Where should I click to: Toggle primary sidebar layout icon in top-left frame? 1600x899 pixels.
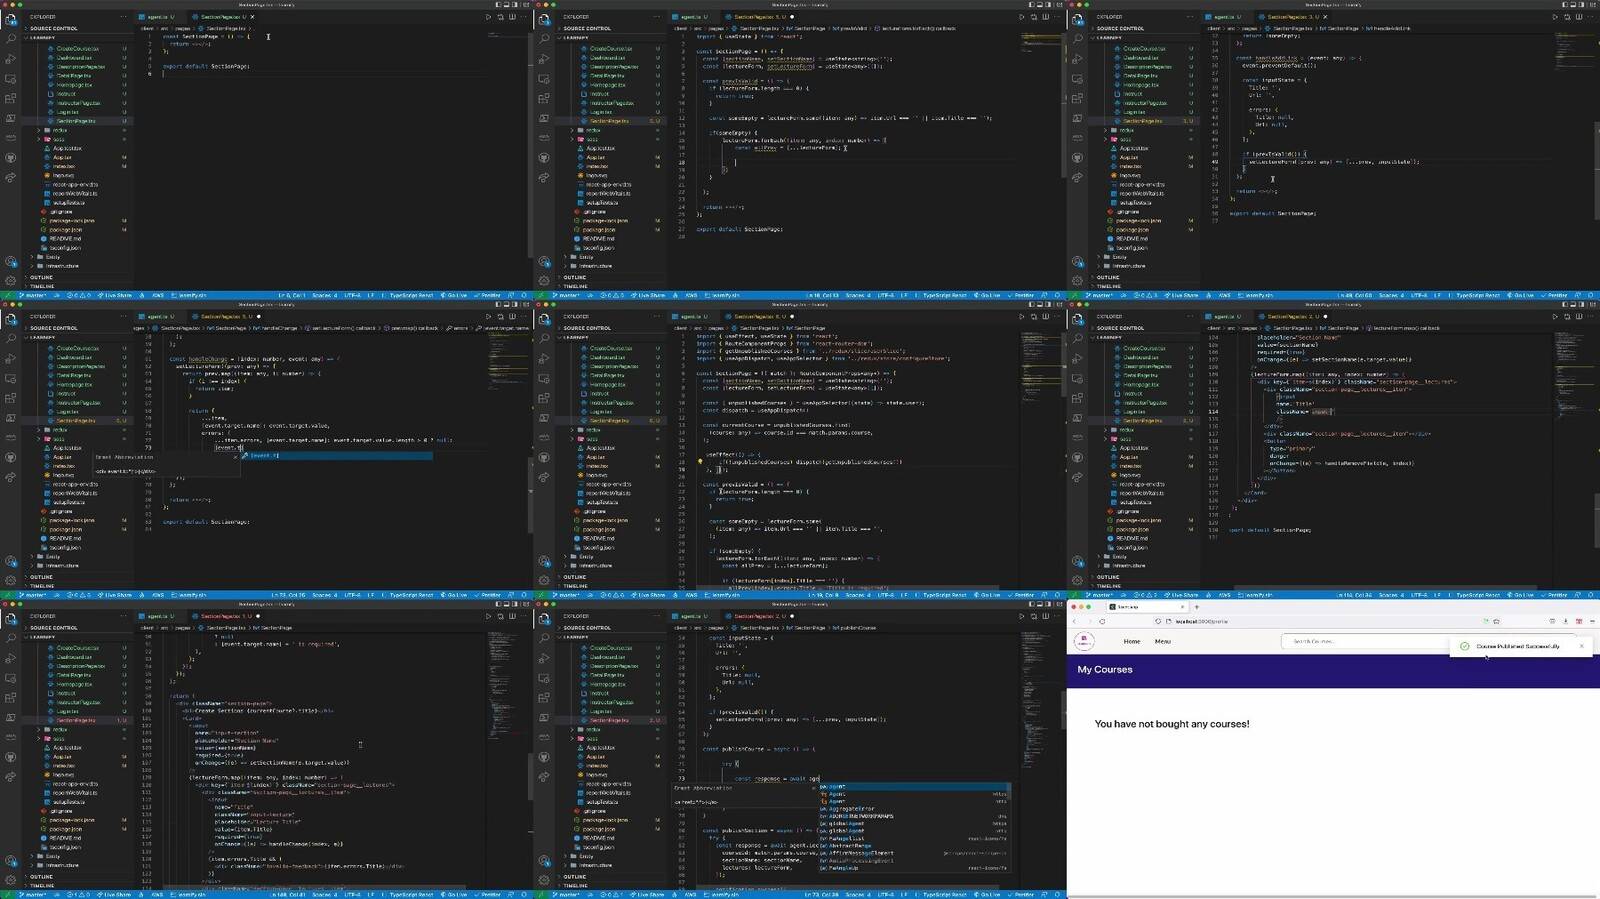pos(497,5)
